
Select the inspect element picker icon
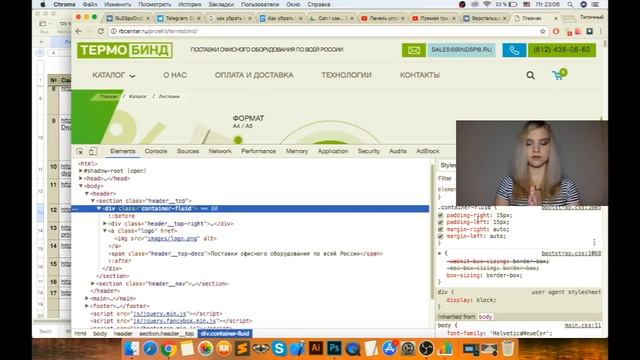(80, 151)
